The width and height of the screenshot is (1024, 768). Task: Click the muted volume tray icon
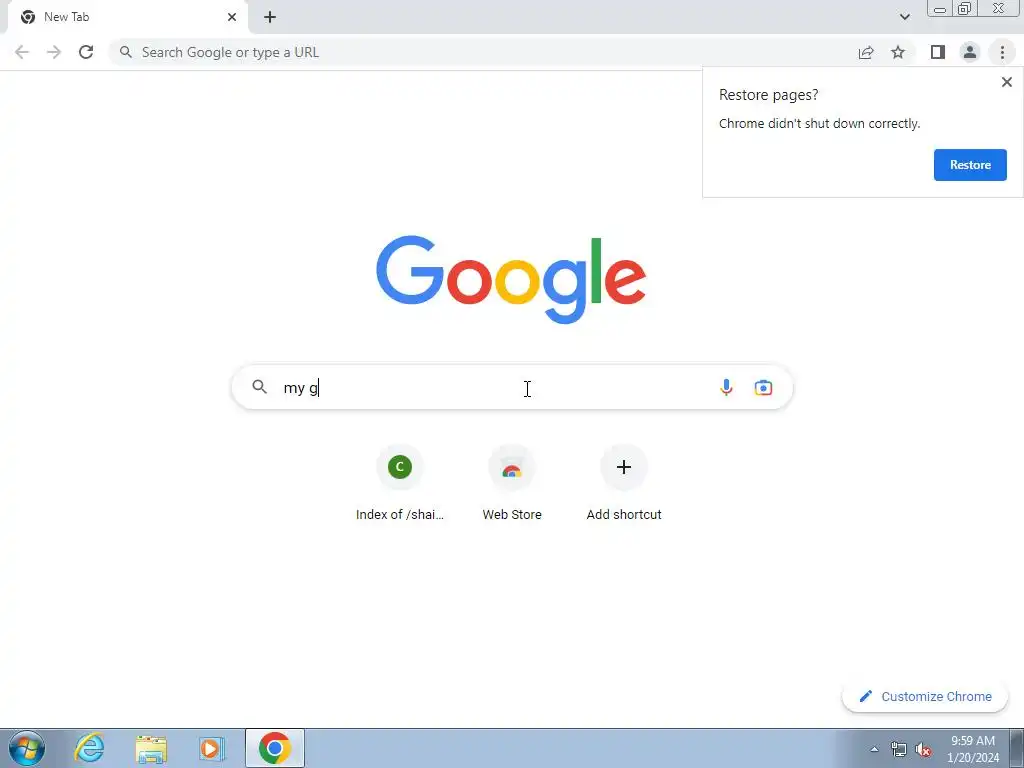click(x=923, y=749)
